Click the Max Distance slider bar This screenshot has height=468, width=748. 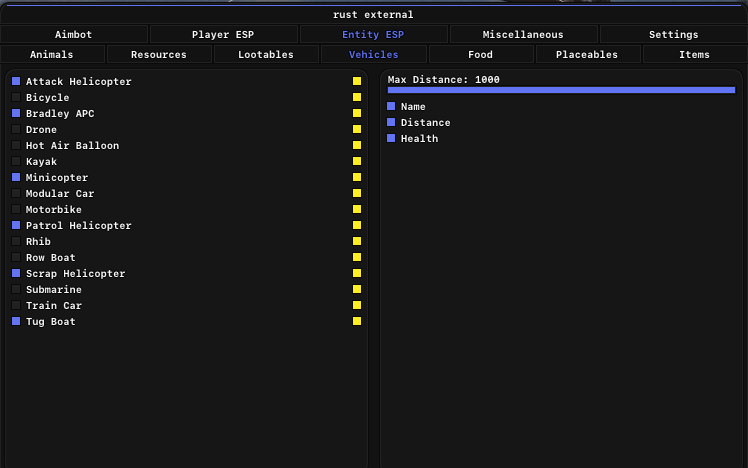(561, 90)
